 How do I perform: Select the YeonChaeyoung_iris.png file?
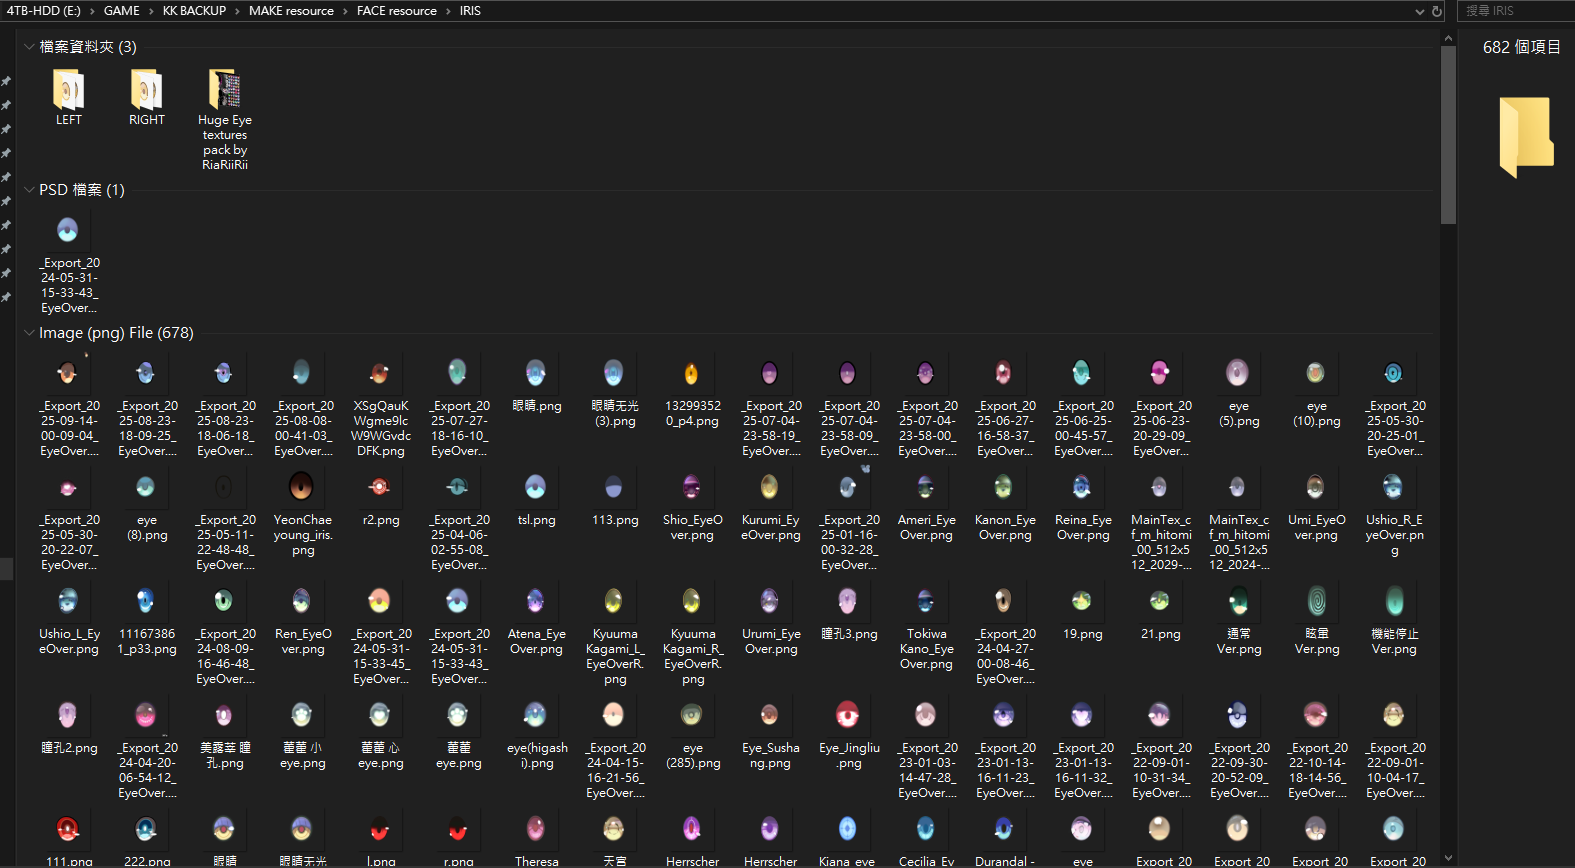click(x=302, y=488)
